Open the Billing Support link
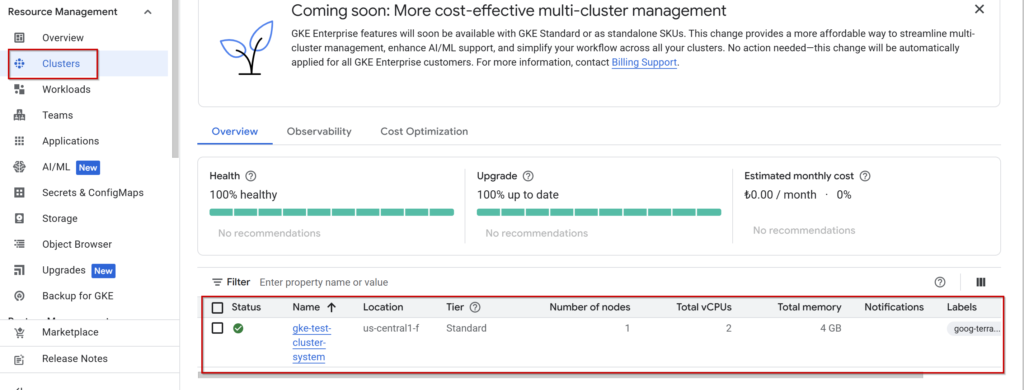Viewport: 1024px width, 390px height. (x=644, y=63)
